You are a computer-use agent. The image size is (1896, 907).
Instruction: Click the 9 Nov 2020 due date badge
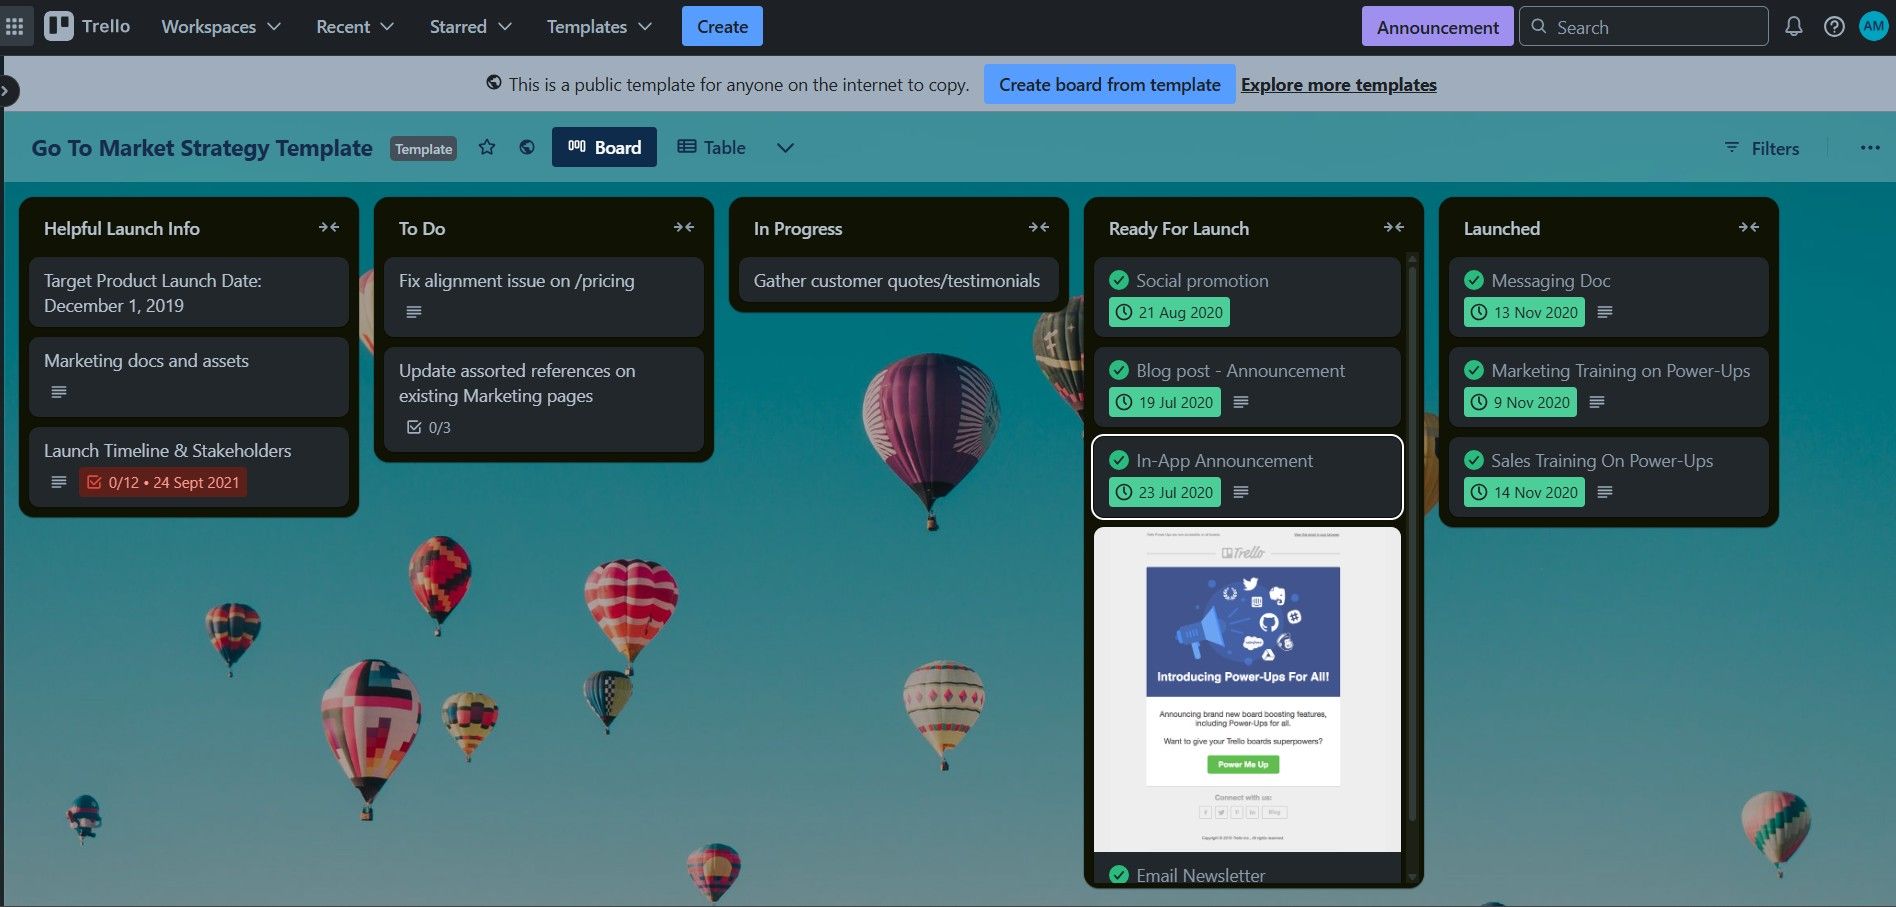coord(1520,402)
